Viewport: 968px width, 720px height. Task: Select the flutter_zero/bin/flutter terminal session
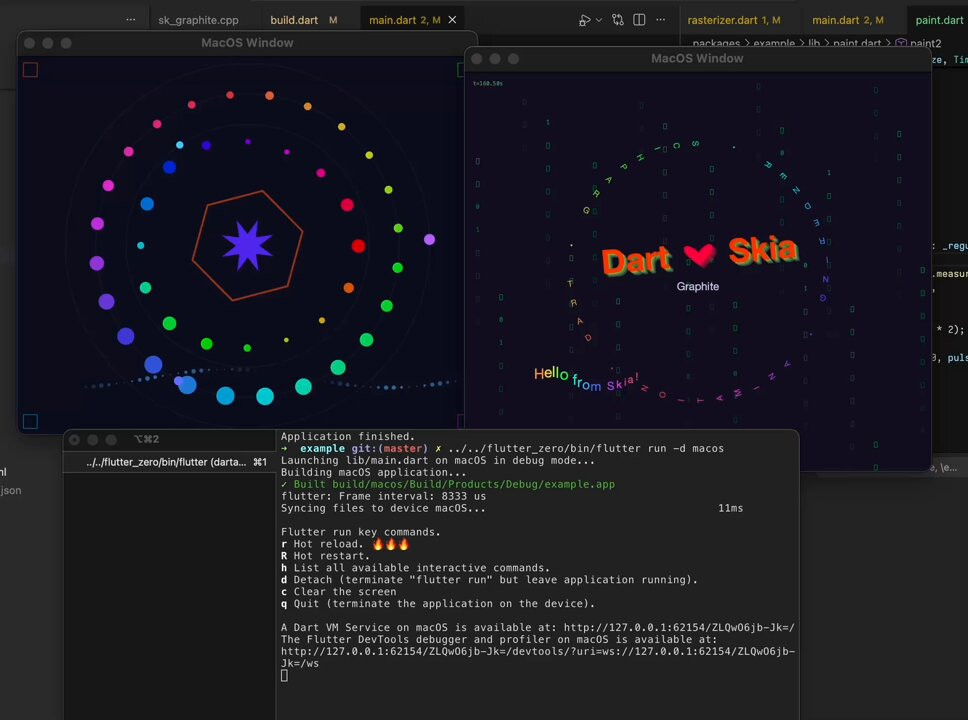(168, 462)
